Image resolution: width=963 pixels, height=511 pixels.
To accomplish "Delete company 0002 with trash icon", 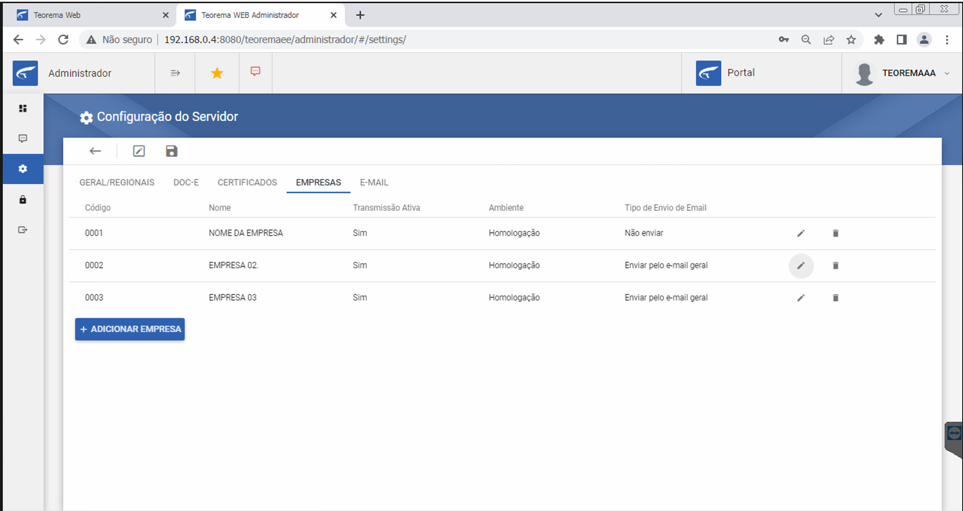I will pyautogui.click(x=835, y=265).
